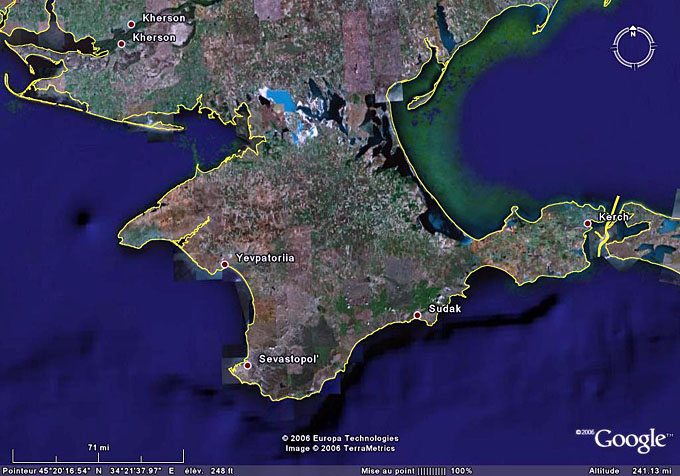
Task: Click the Google logo watermark
Action: tap(632, 441)
